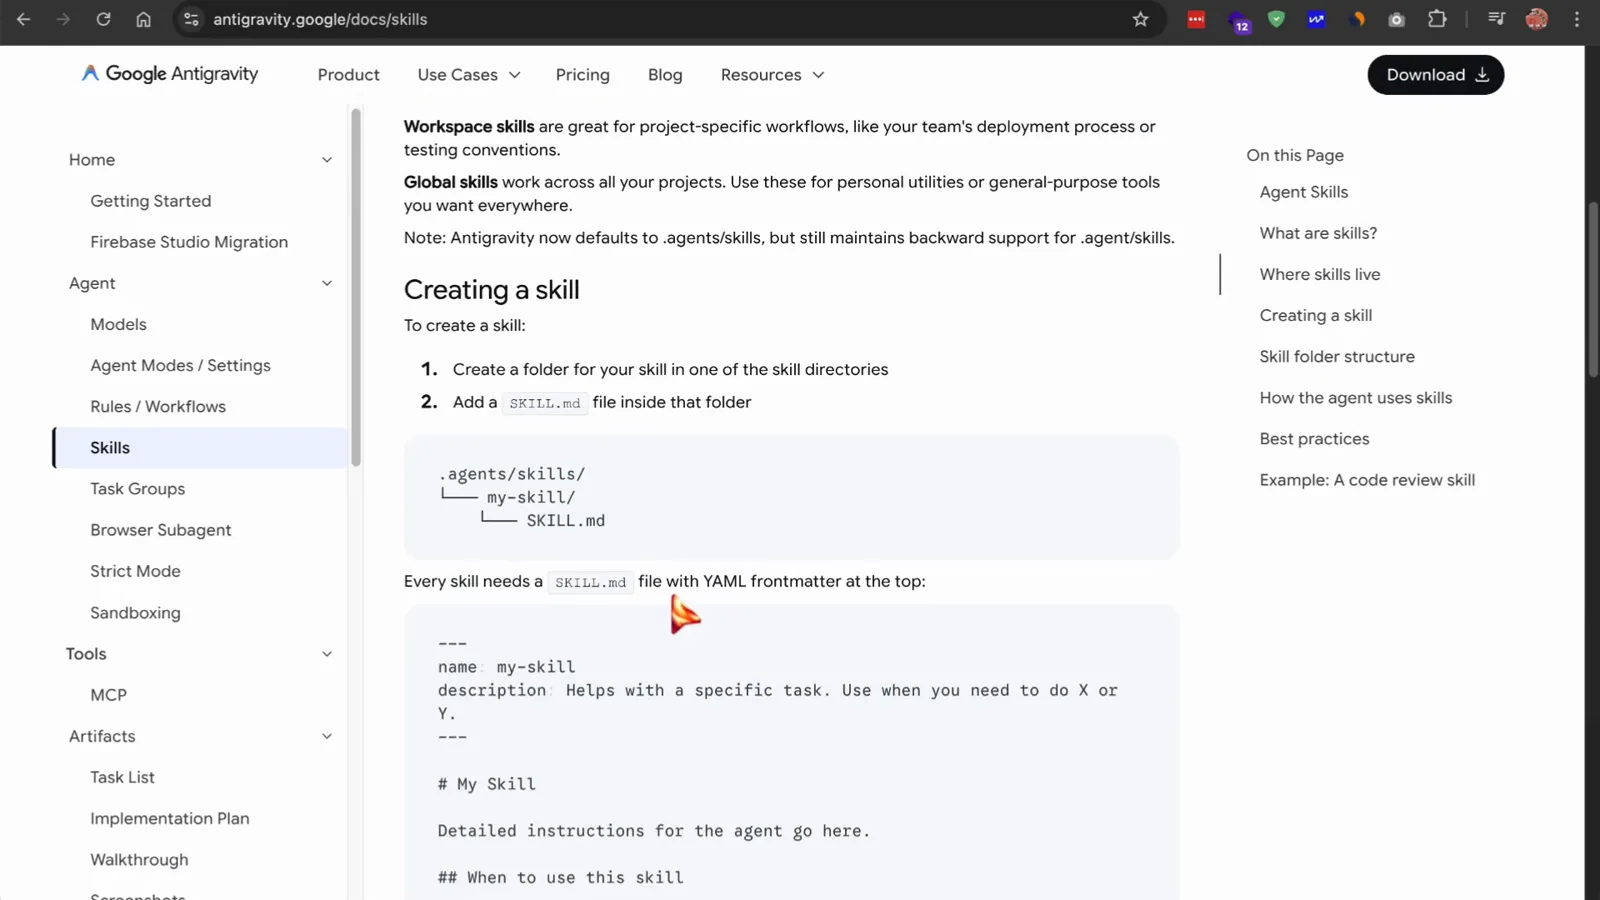This screenshot has width=1600, height=900.
Task: Open the browser profile avatar
Action: [1537, 19]
